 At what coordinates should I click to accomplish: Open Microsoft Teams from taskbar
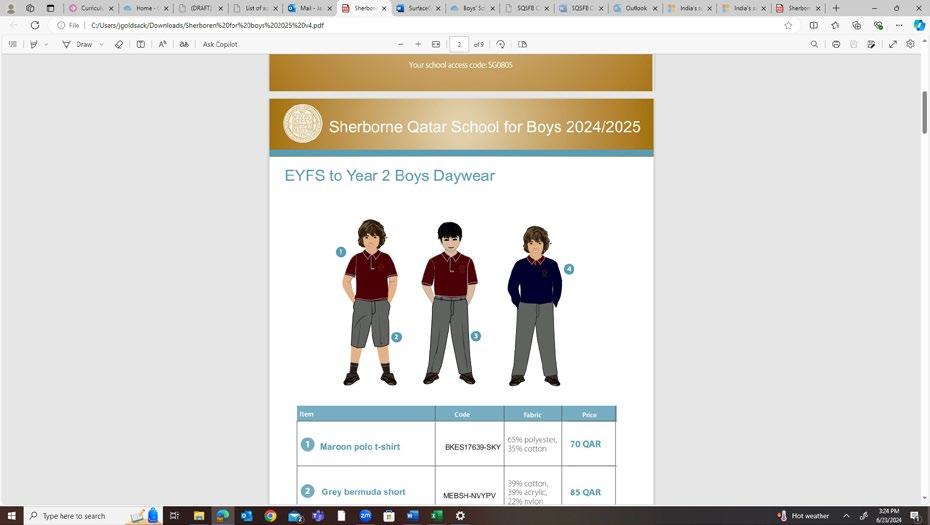coord(318,516)
